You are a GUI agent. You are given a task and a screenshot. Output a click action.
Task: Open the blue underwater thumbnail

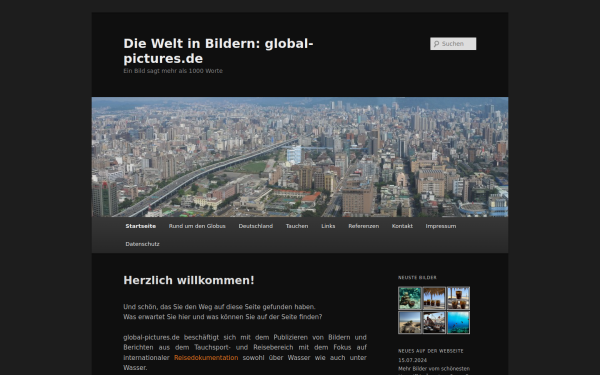[x=458, y=323]
